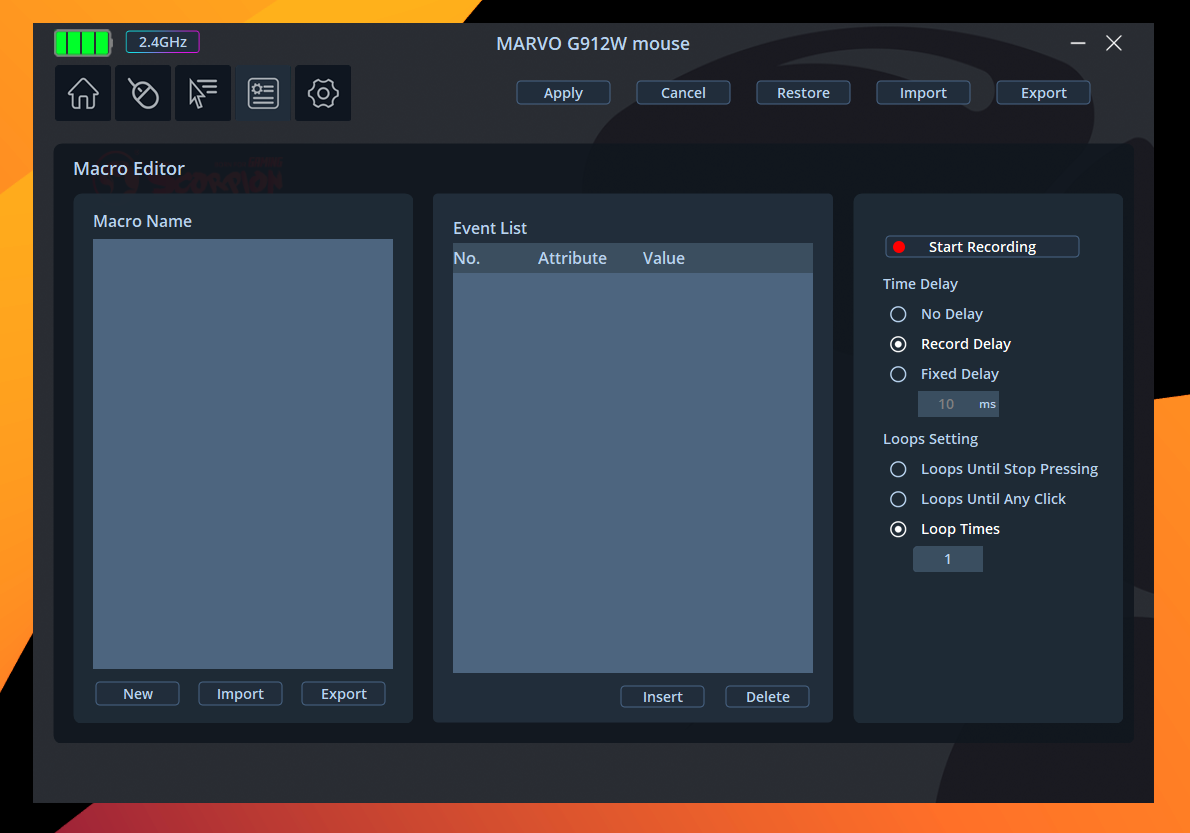Choose Loops Until Any Click
This screenshot has height=833, width=1190.
[898, 499]
